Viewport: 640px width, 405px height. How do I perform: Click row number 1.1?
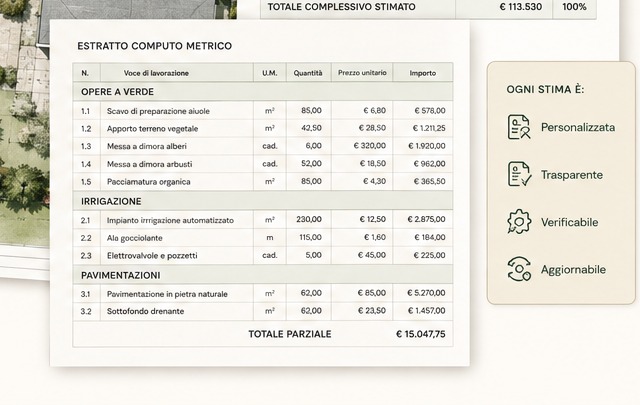click(85, 111)
